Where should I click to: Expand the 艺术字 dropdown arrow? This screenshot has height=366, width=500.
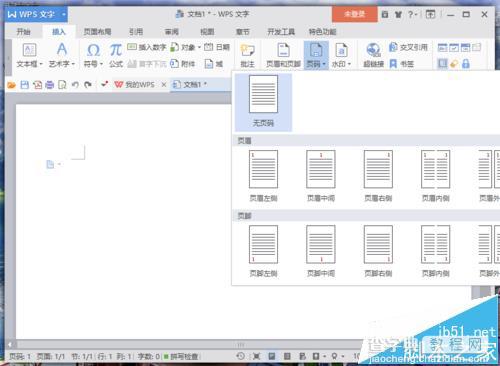73,64
